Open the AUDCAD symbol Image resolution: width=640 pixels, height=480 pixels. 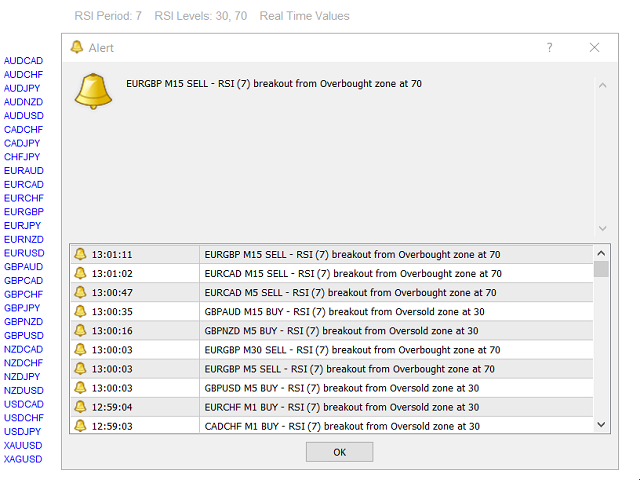(x=23, y=61)
